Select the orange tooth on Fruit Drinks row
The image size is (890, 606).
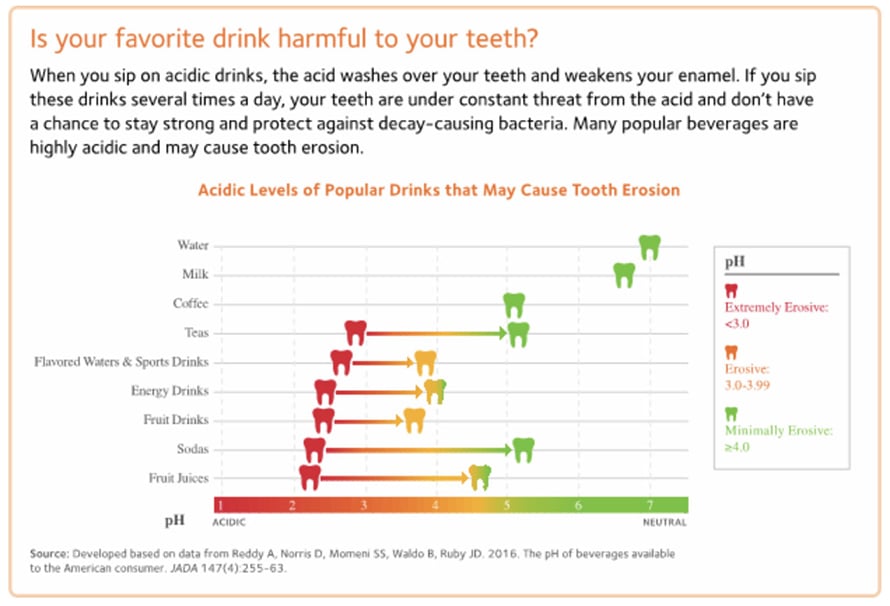(414, 420)
